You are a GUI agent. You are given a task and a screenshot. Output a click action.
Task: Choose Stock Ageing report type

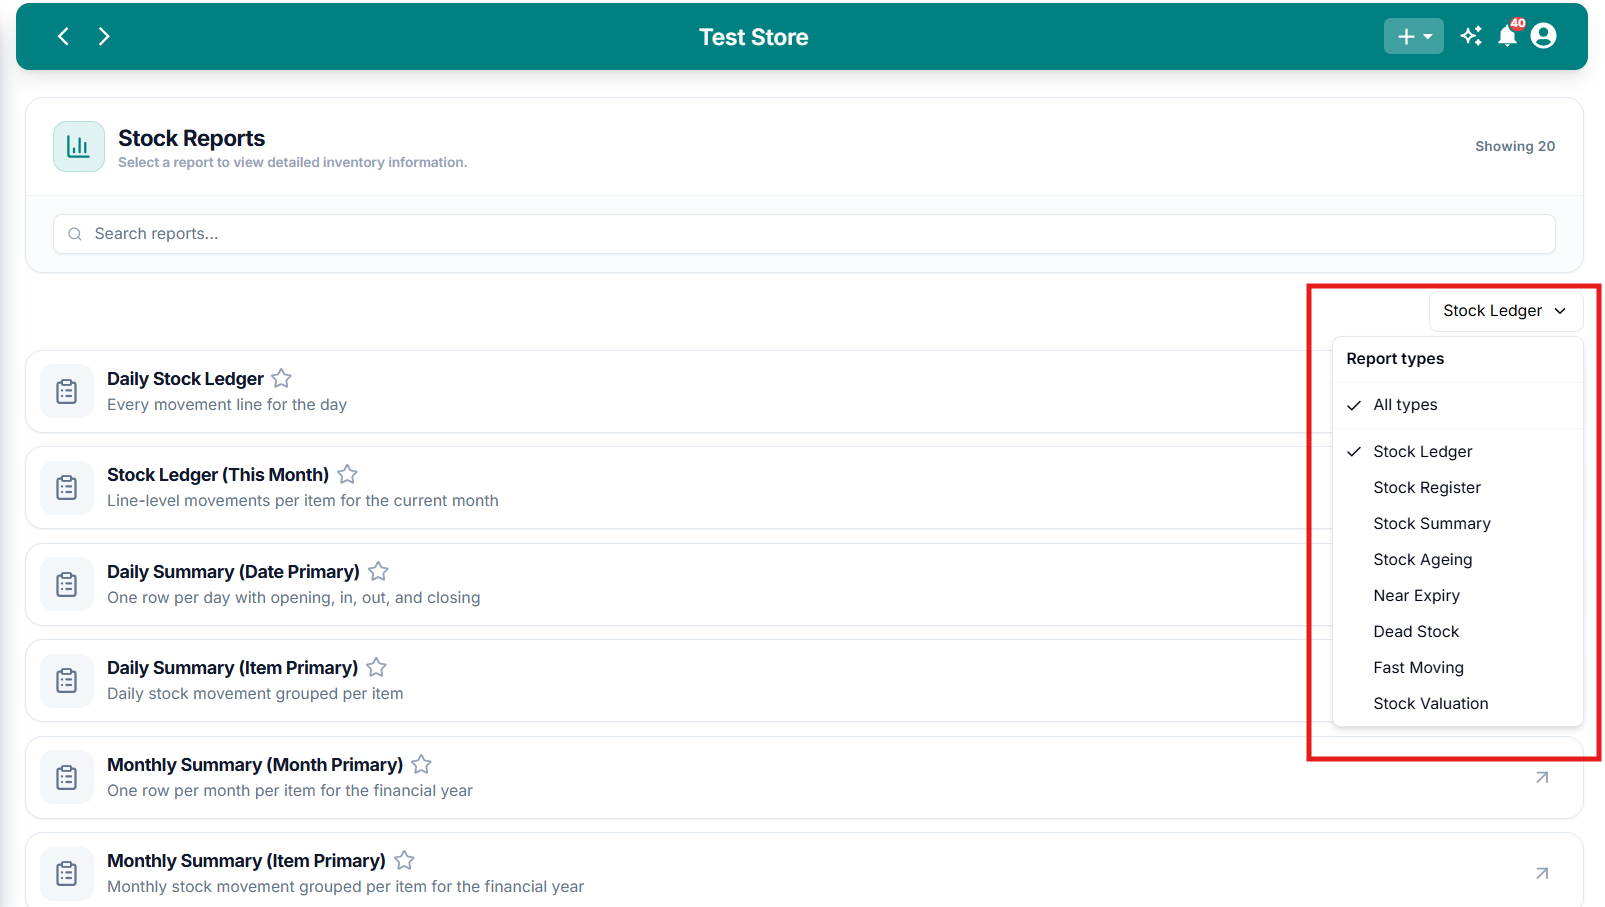pos(1458,560)
